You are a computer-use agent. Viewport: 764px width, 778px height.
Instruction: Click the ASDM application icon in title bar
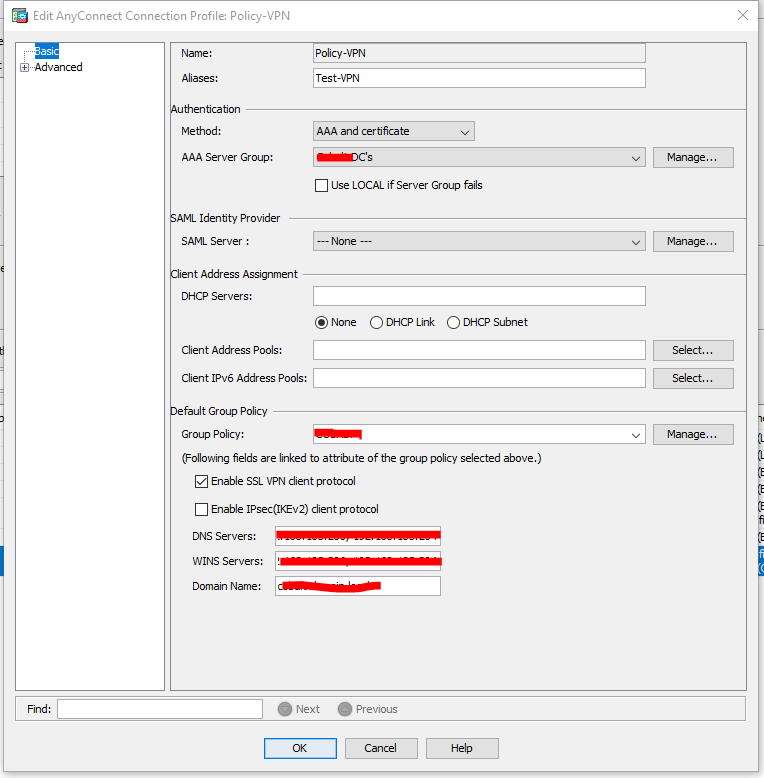click(20, 16)
